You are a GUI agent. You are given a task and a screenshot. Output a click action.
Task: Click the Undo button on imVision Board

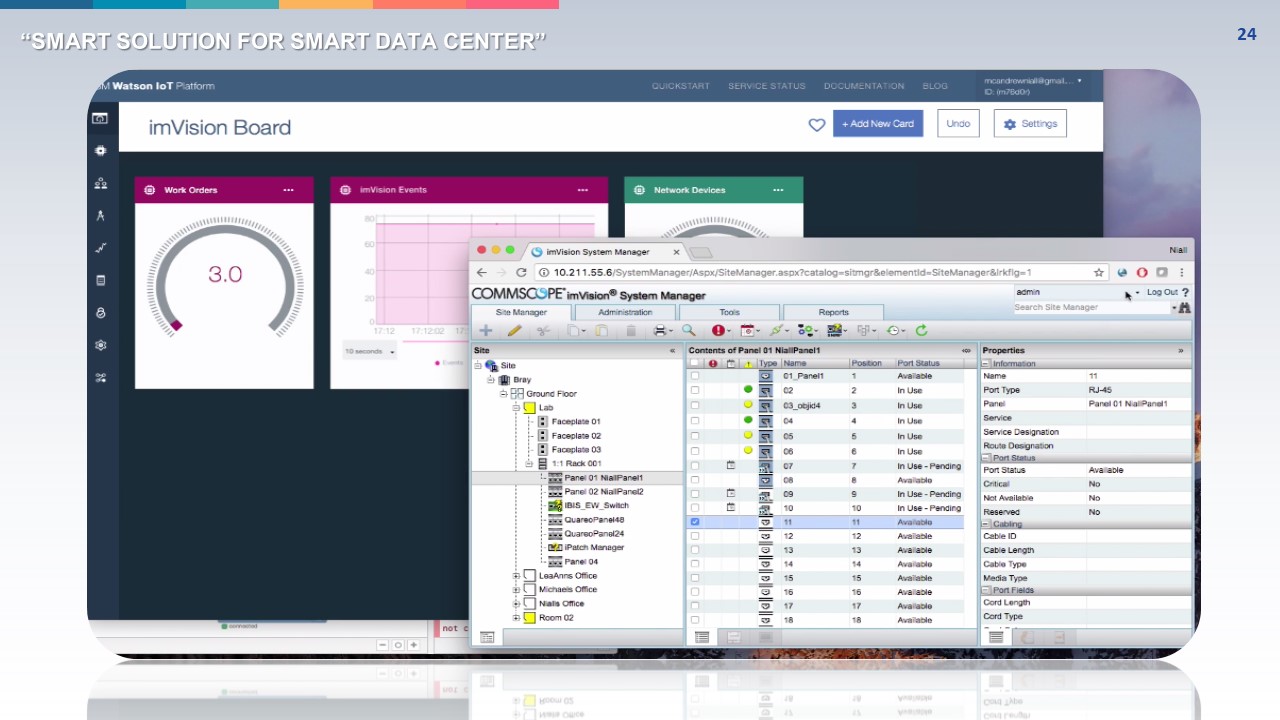click(x=958, y=124)
